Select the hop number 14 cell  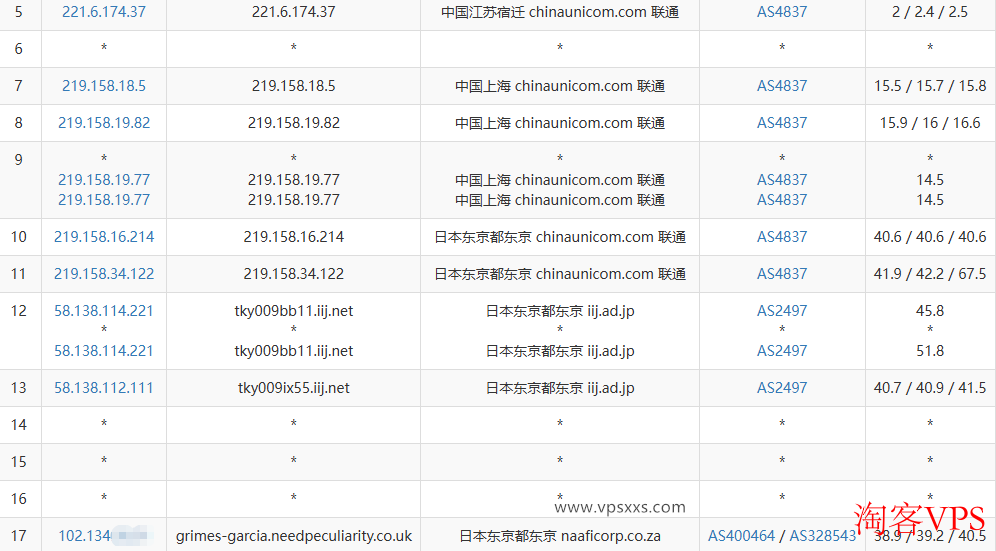tap(19, 425)
